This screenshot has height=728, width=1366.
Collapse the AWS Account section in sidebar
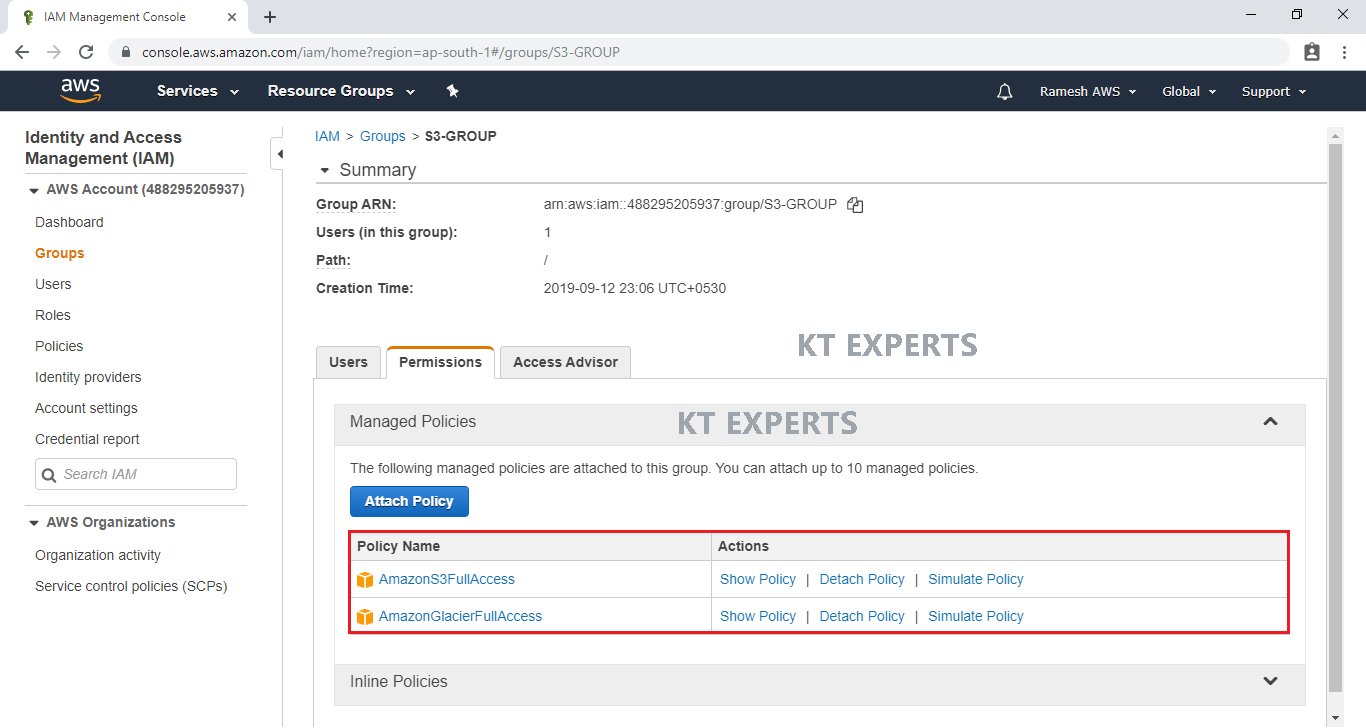coord(34,190)
